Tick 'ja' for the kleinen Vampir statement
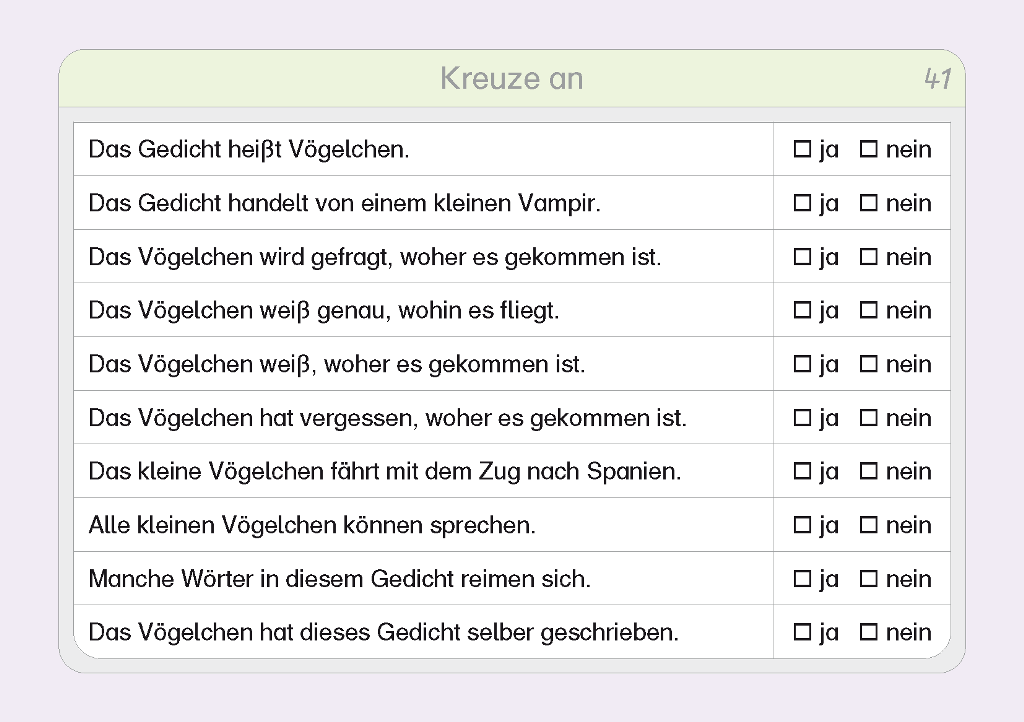1024x722 pixels. point(802,204)
